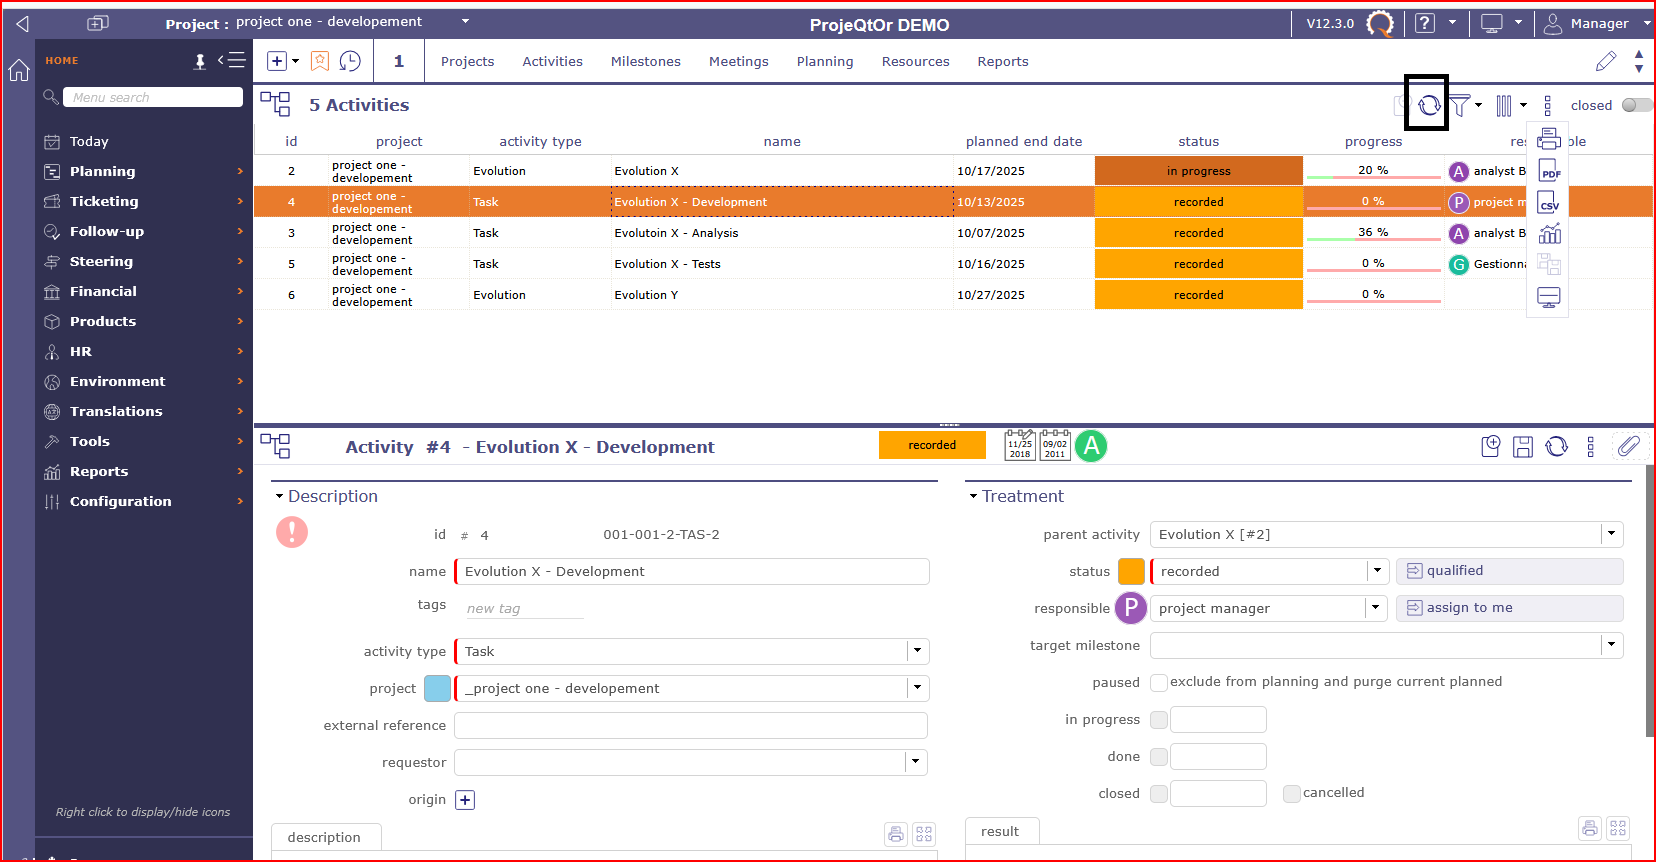
Task: Open the filter list icon
Action: [x=1460, y=105]
